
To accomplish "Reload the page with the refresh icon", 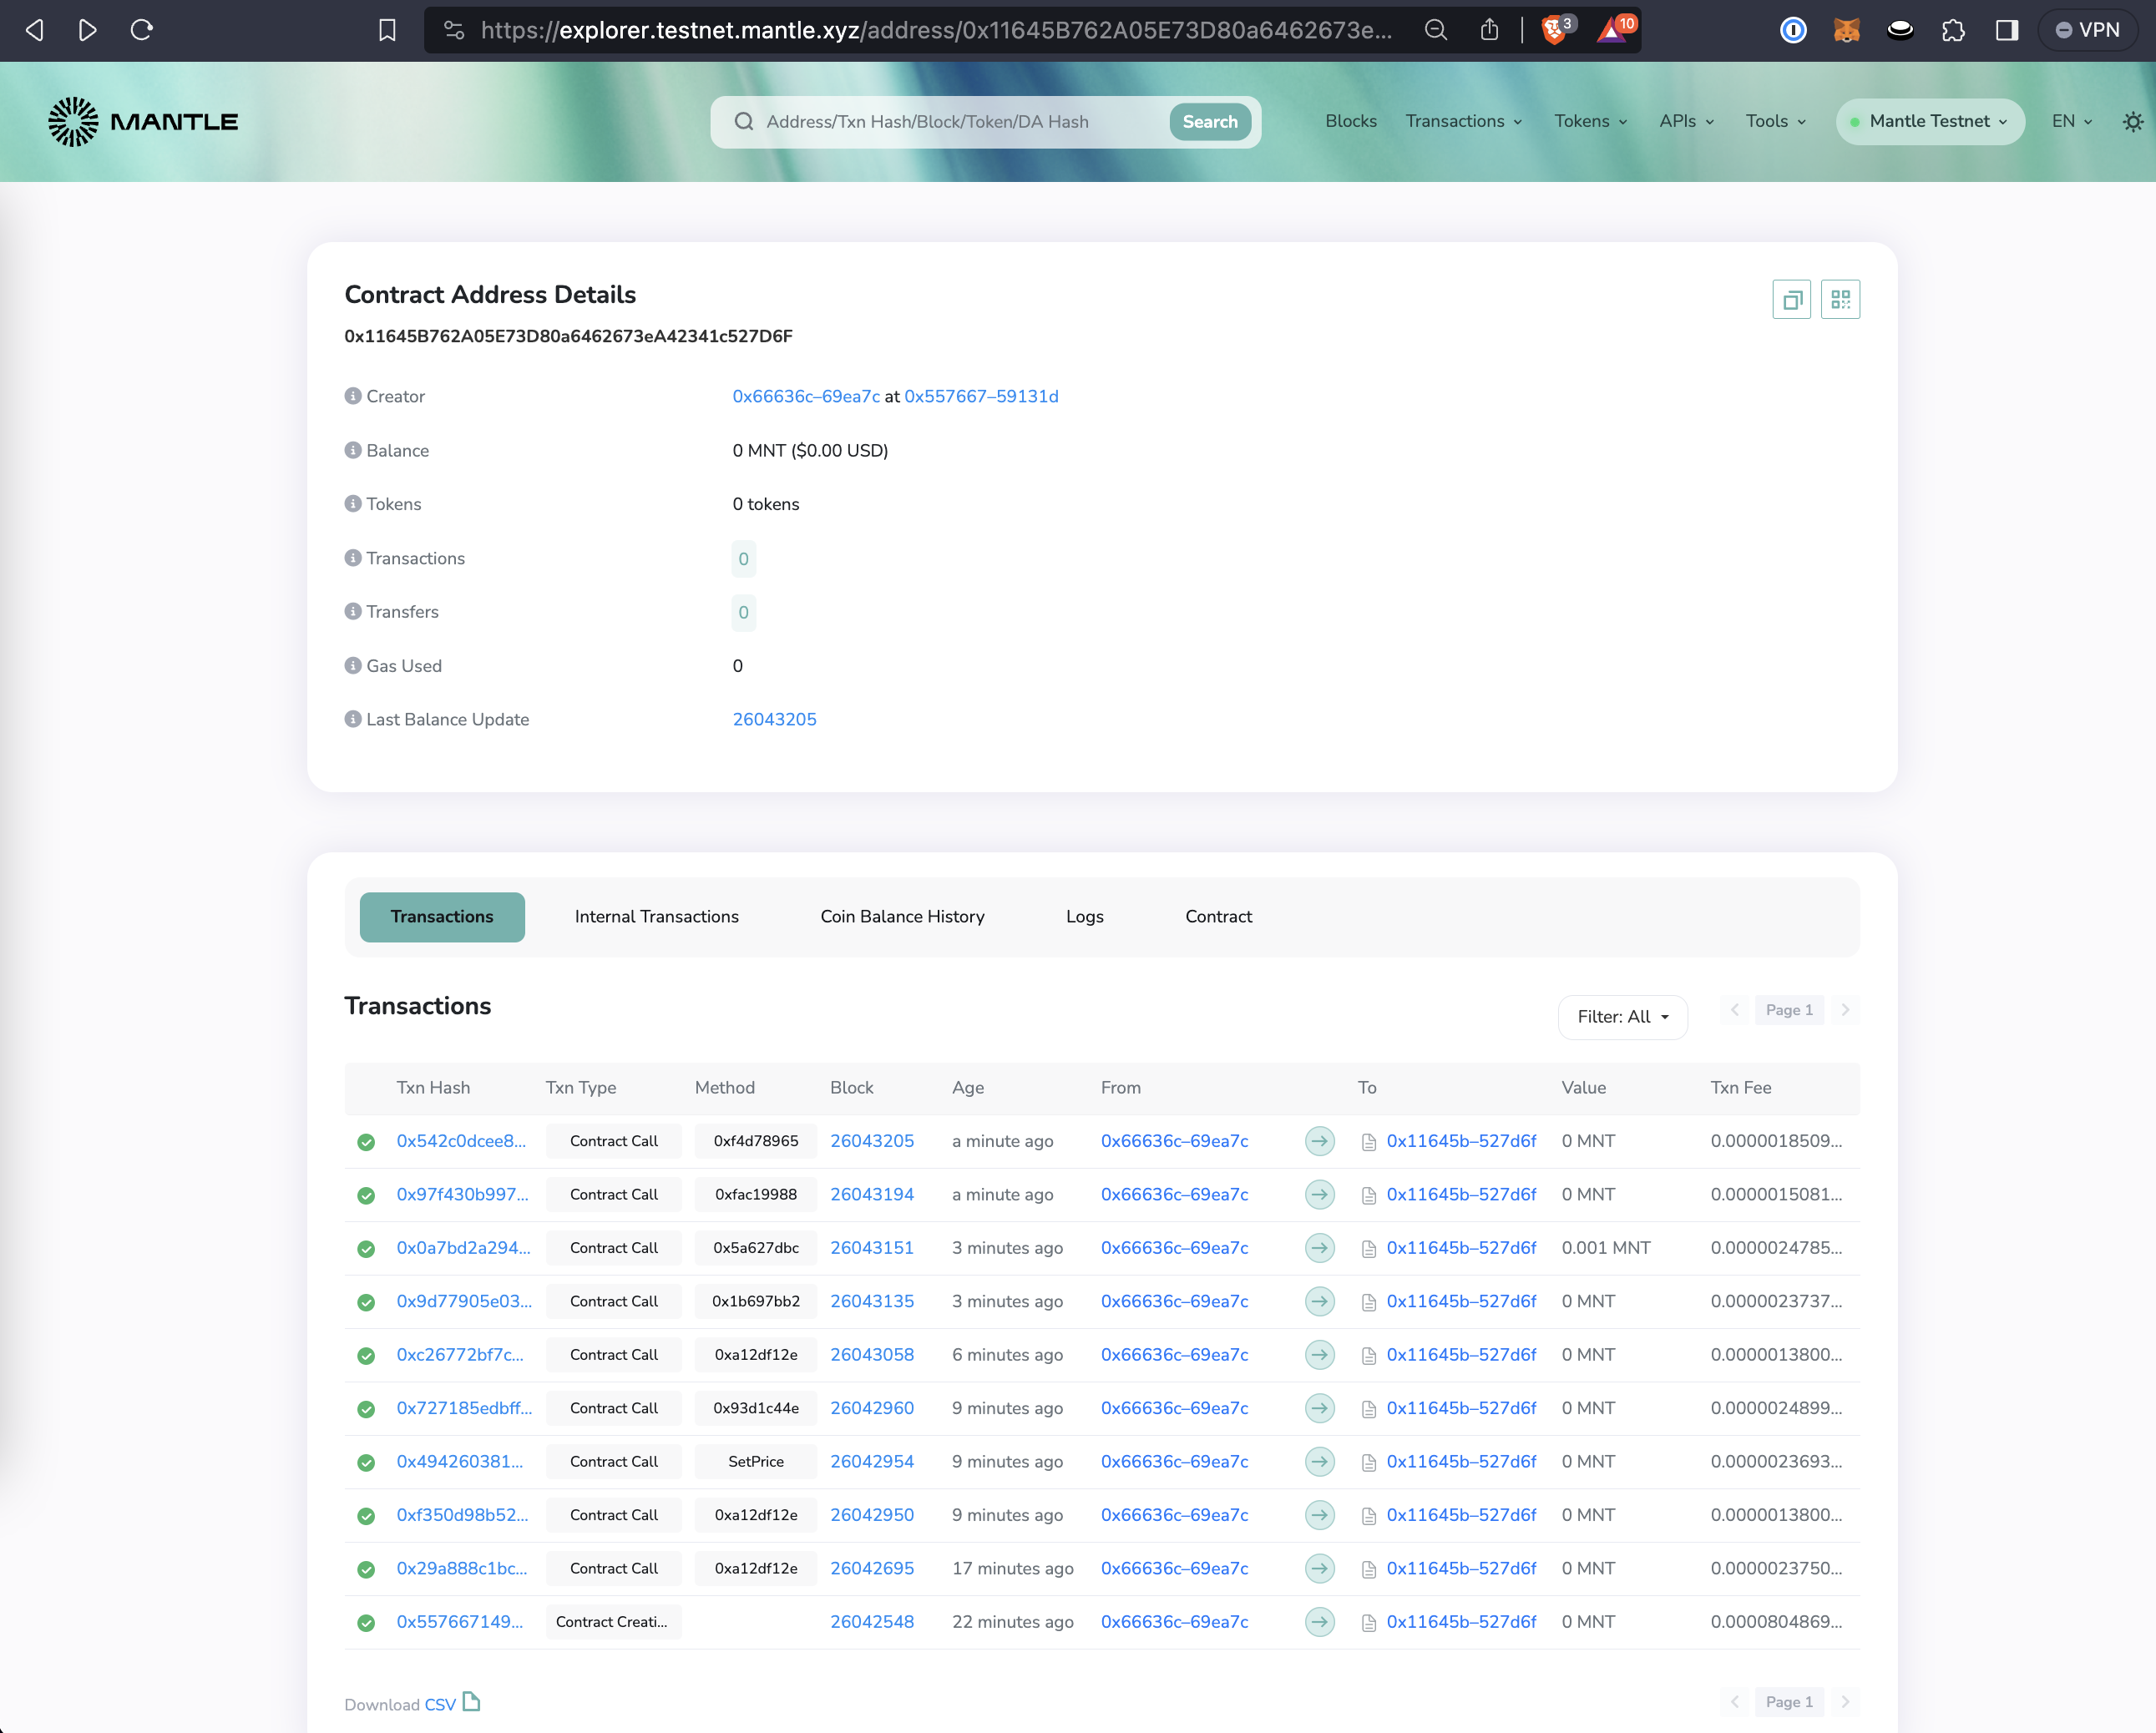I will pos(142,30).
